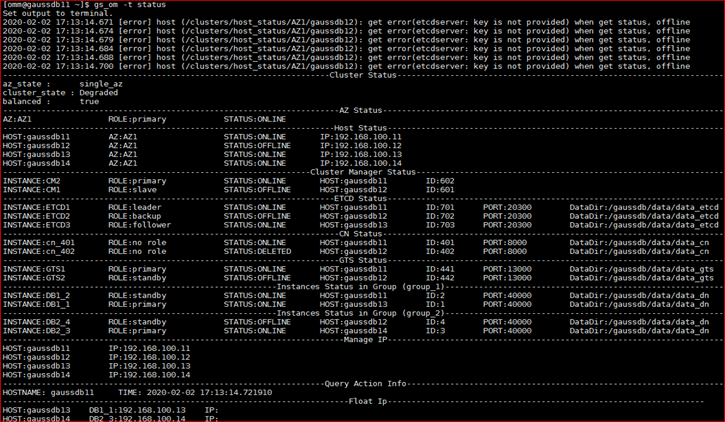Select 'PORT:13000' in GTS1 row
This screenshot has width=725, height=422.
507,269
